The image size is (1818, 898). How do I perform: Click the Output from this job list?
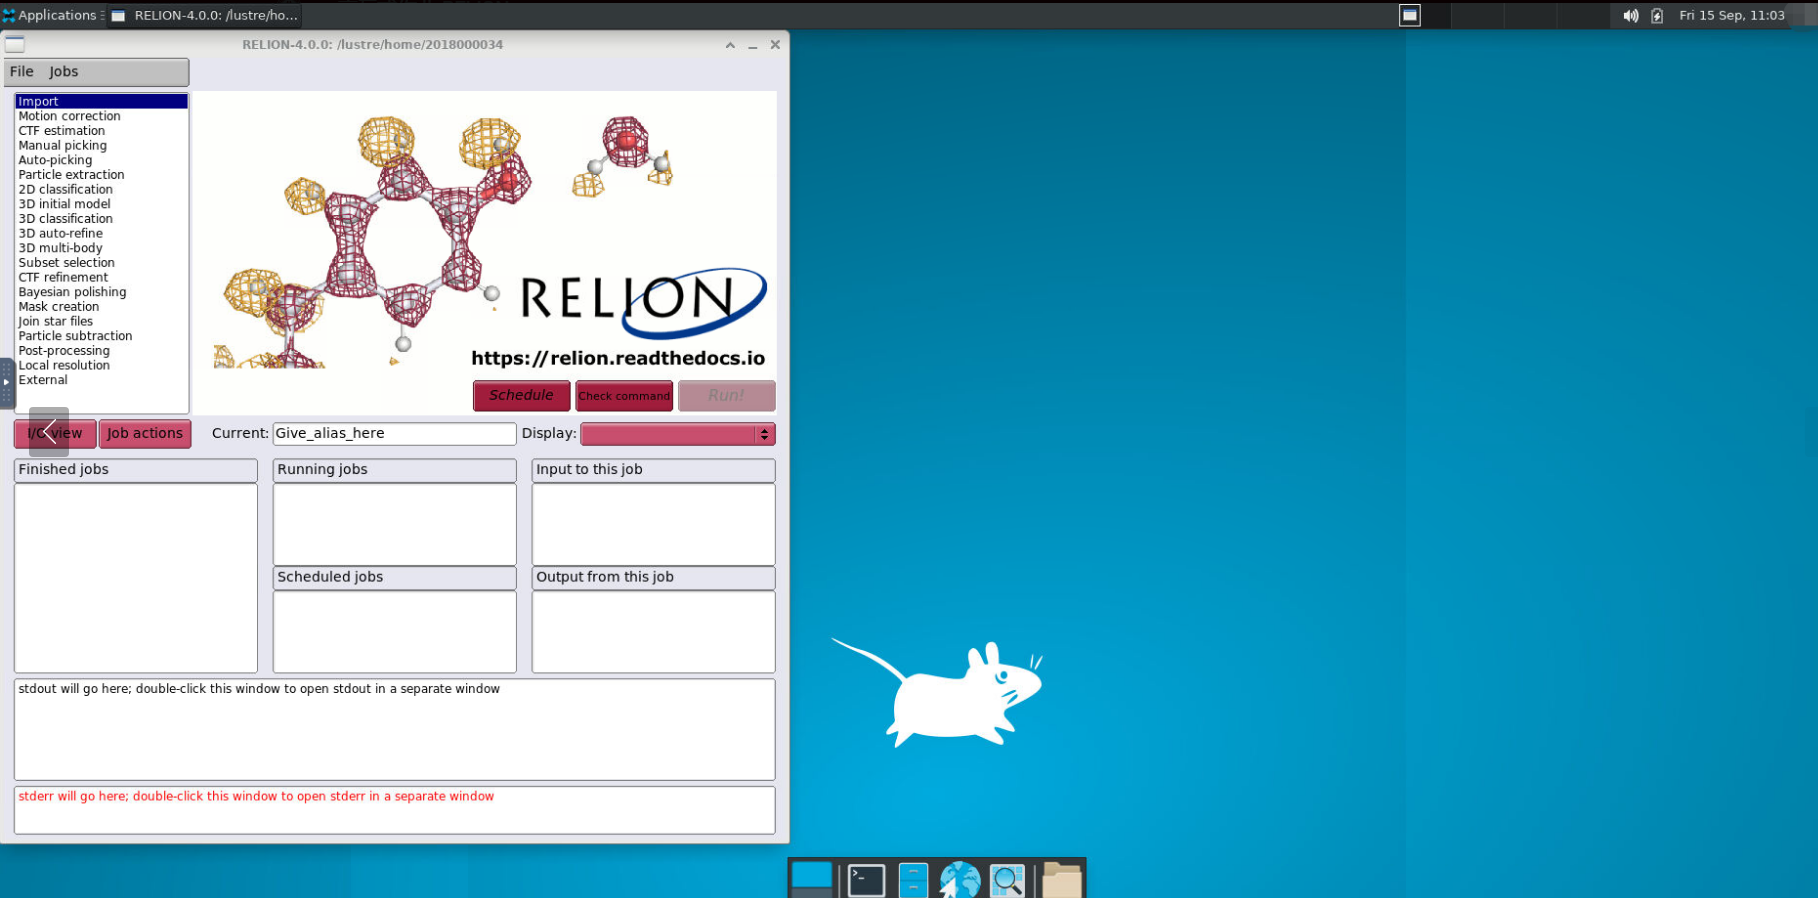pos(653,631)
